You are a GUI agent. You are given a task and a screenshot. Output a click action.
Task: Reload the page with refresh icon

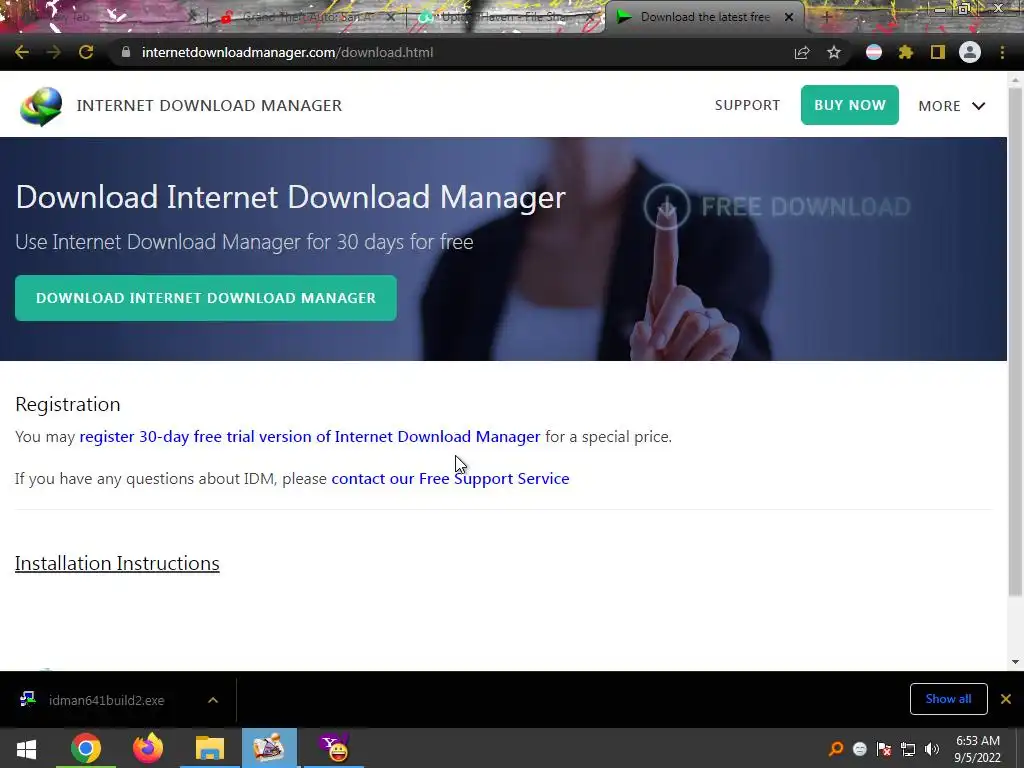(x=86, y=52)
